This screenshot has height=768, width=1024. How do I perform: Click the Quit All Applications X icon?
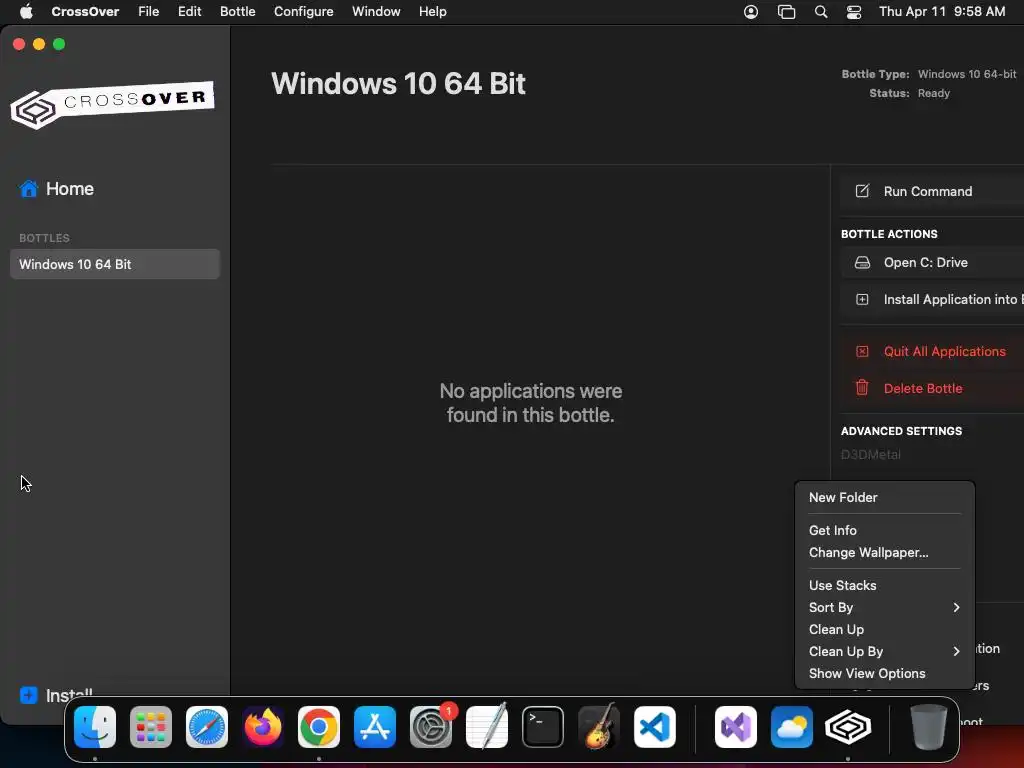point(862,351)
